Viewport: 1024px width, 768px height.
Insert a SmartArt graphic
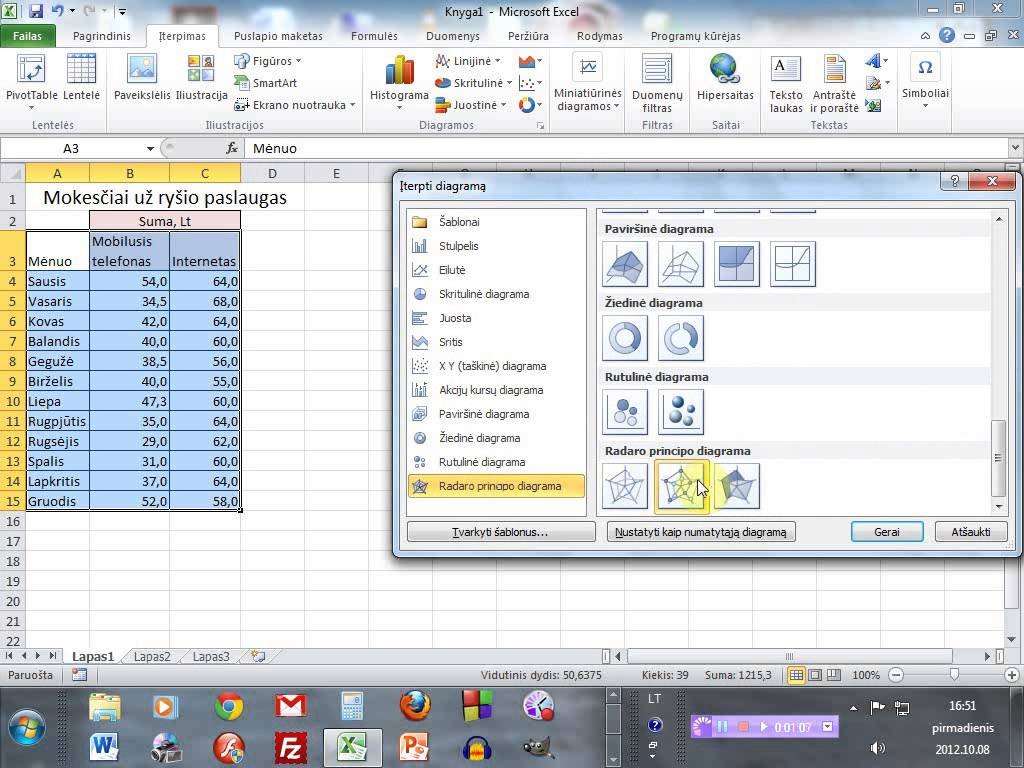[x=266, y=83]
